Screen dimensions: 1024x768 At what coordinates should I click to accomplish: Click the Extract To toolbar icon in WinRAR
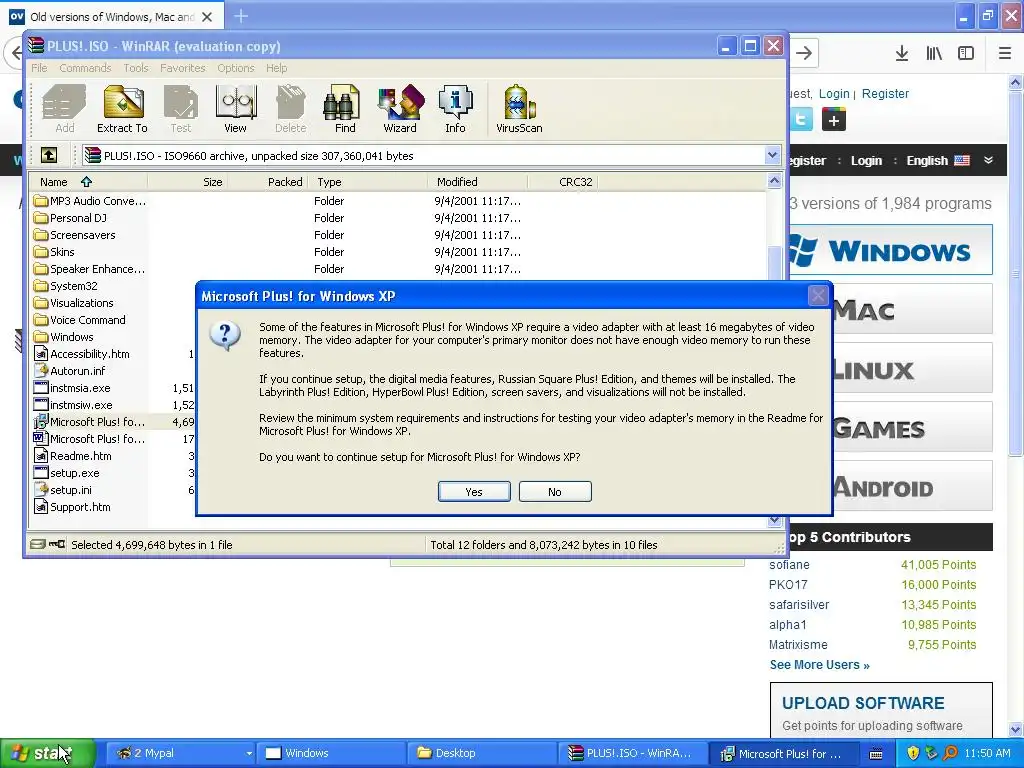tap(123, 109)
